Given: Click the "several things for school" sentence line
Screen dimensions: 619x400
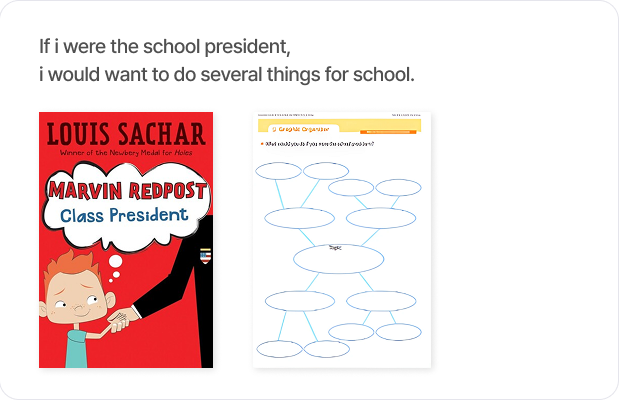Looking at the screenshot, I should 226,75.
